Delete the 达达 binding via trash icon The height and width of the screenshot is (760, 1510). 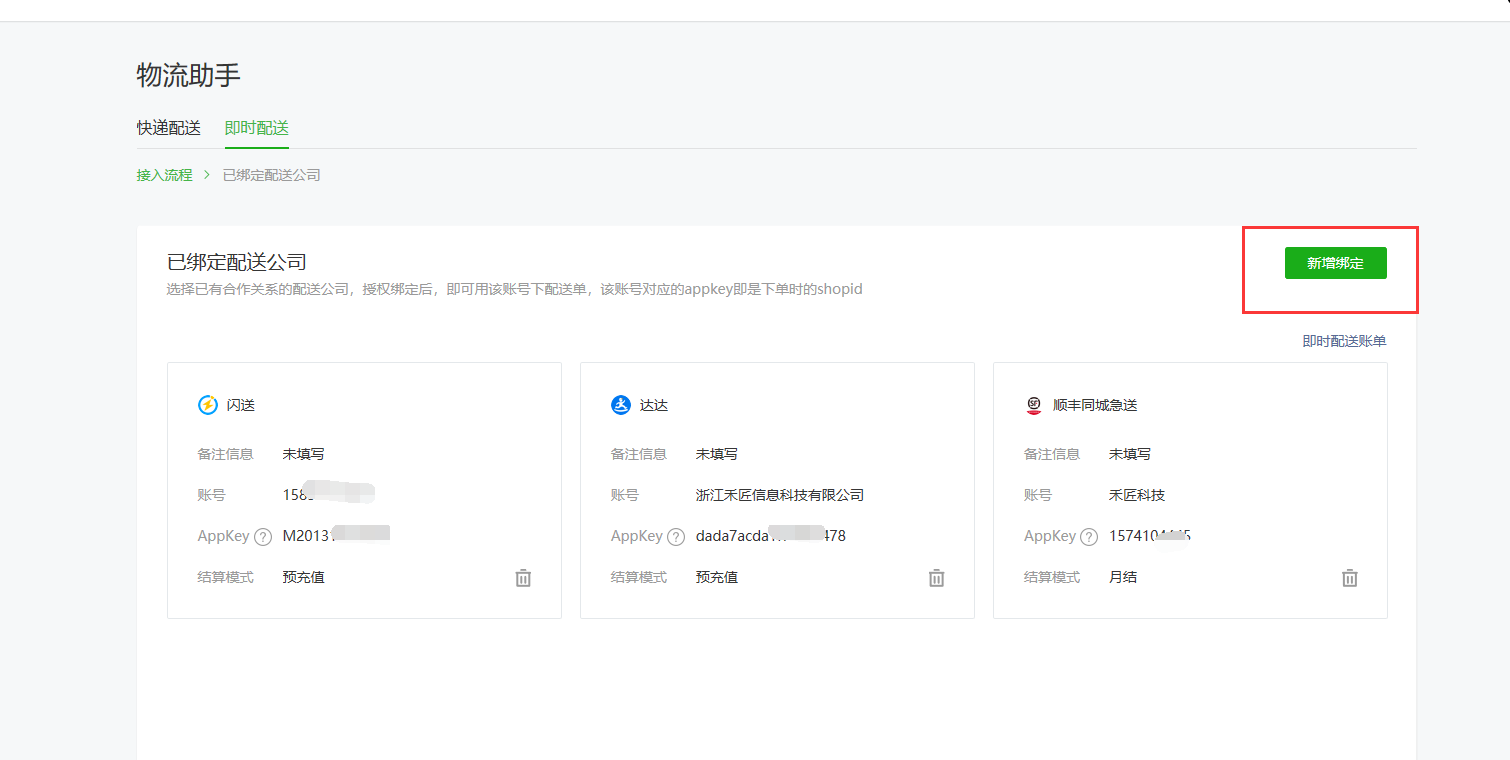pos(936,578)
